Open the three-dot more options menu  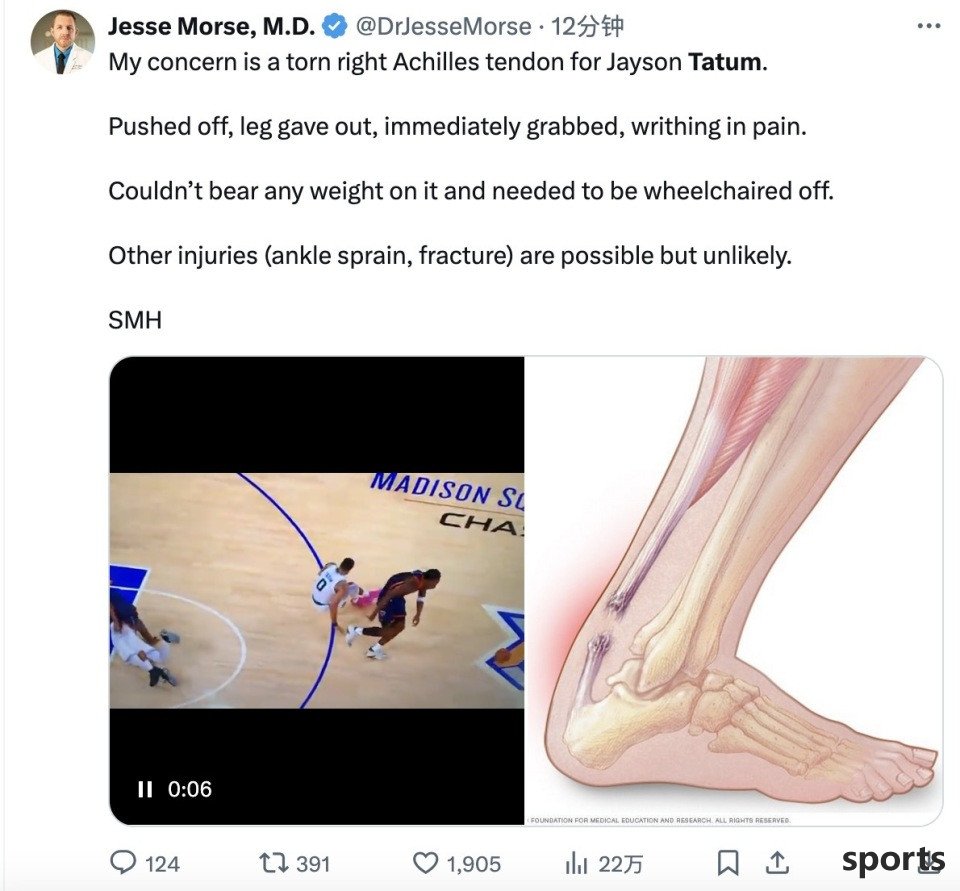[929, 26]
